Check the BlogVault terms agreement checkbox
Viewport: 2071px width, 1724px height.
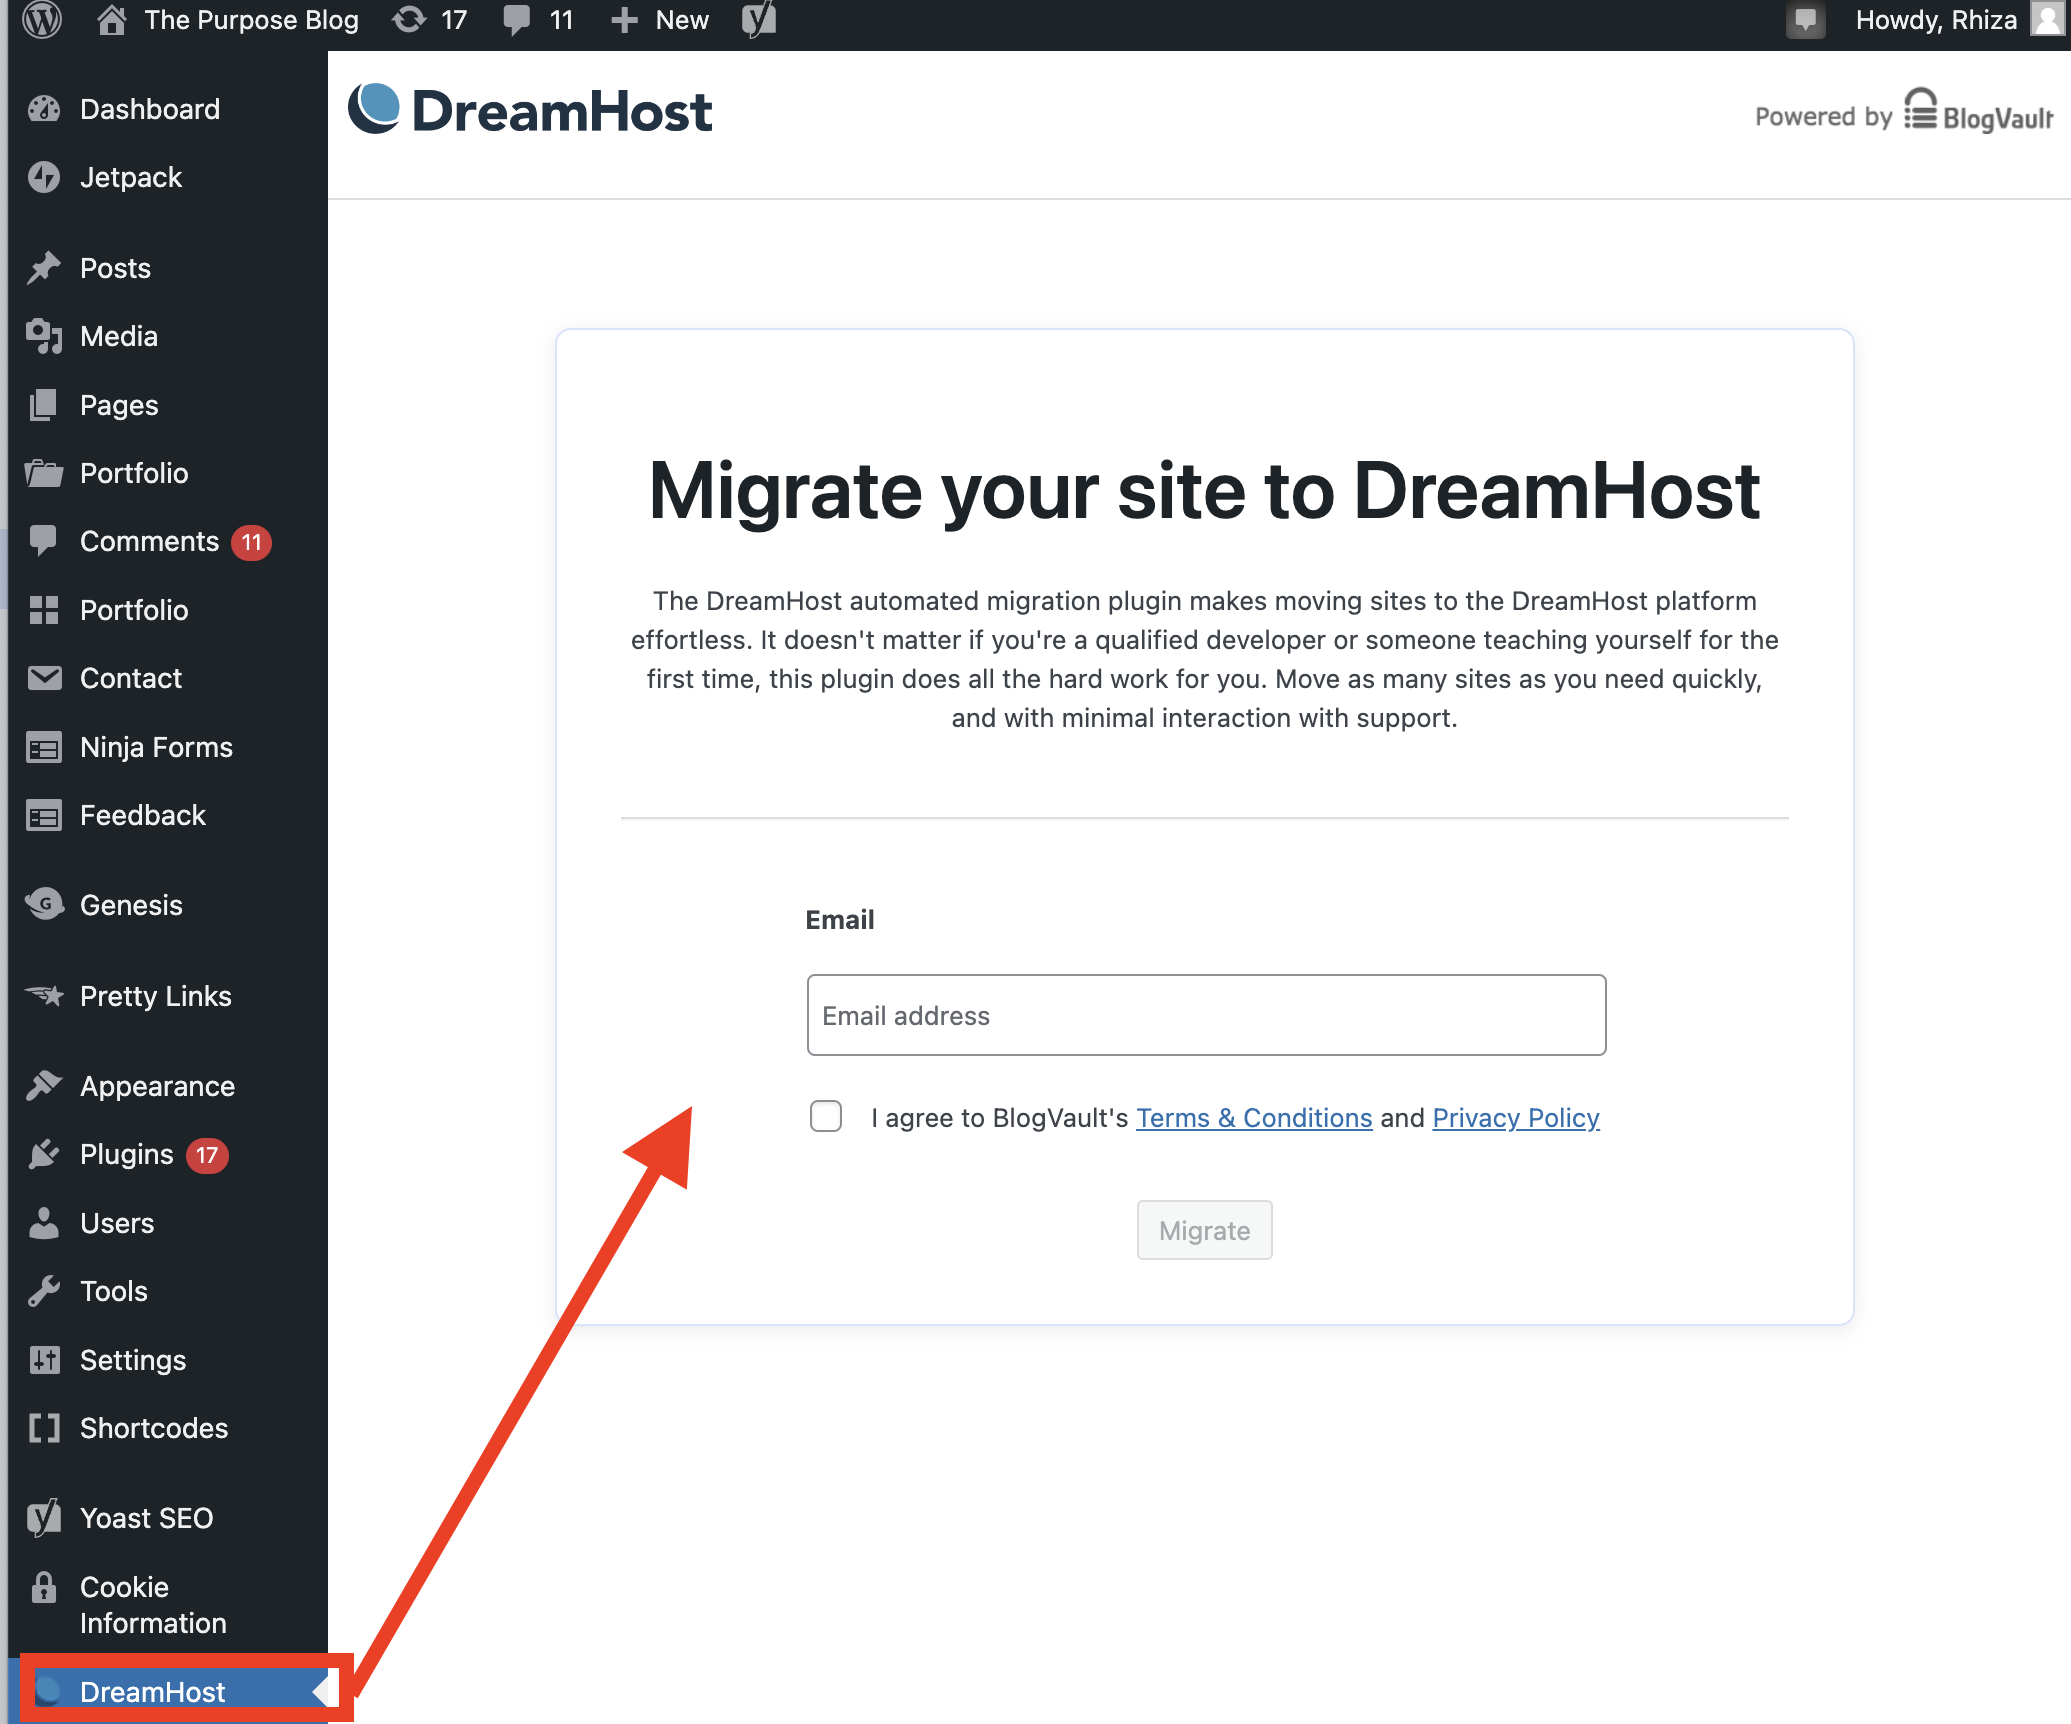[825, 1117]
